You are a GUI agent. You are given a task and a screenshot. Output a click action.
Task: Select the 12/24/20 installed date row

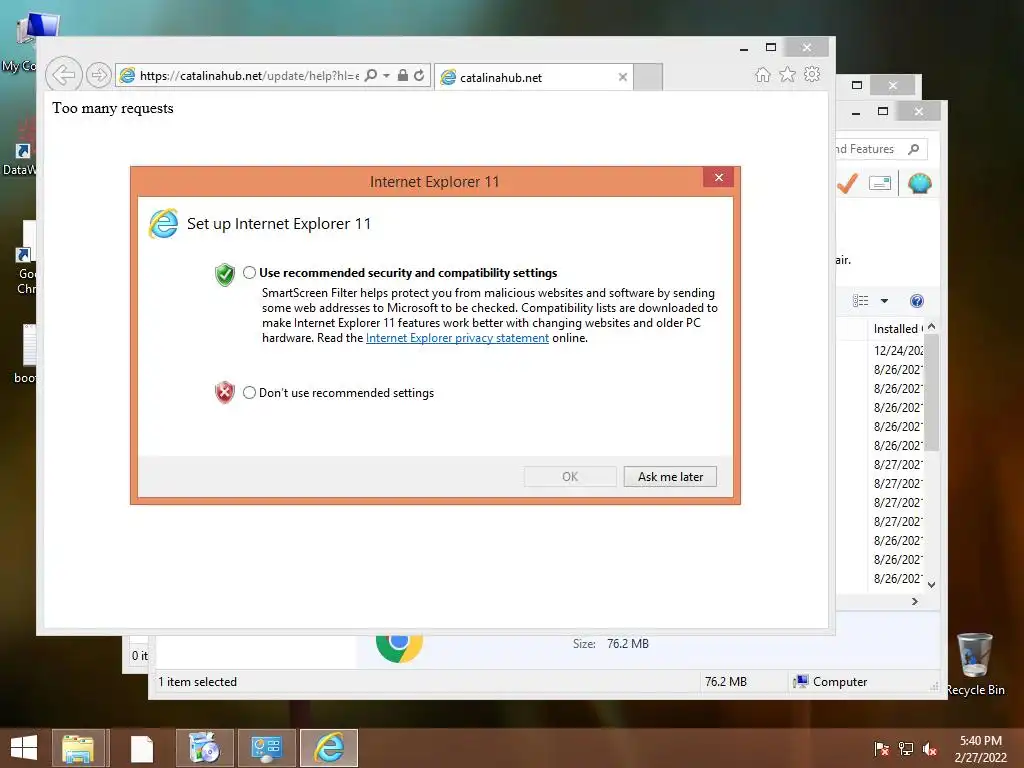coord(898,350)
